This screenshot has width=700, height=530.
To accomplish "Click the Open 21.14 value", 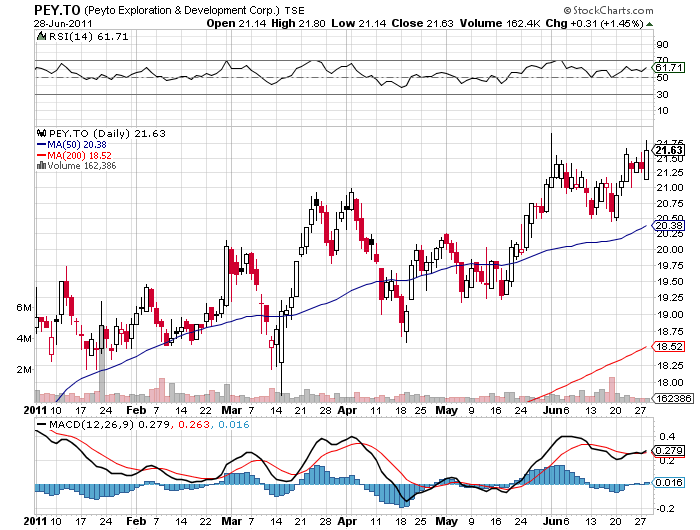I will pos(237,24).
